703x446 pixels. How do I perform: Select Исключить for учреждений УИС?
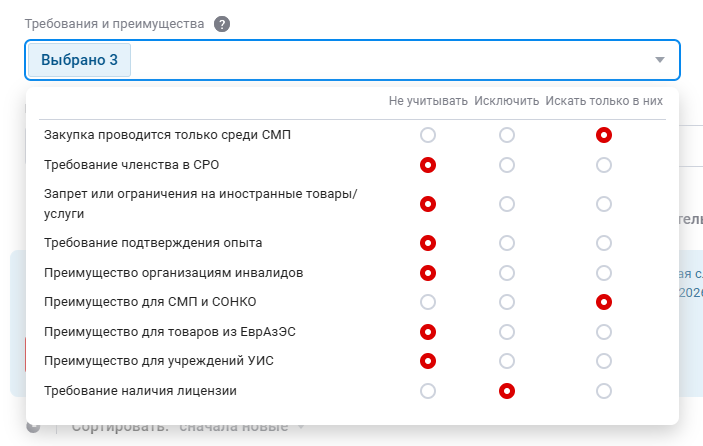[507, 361]
